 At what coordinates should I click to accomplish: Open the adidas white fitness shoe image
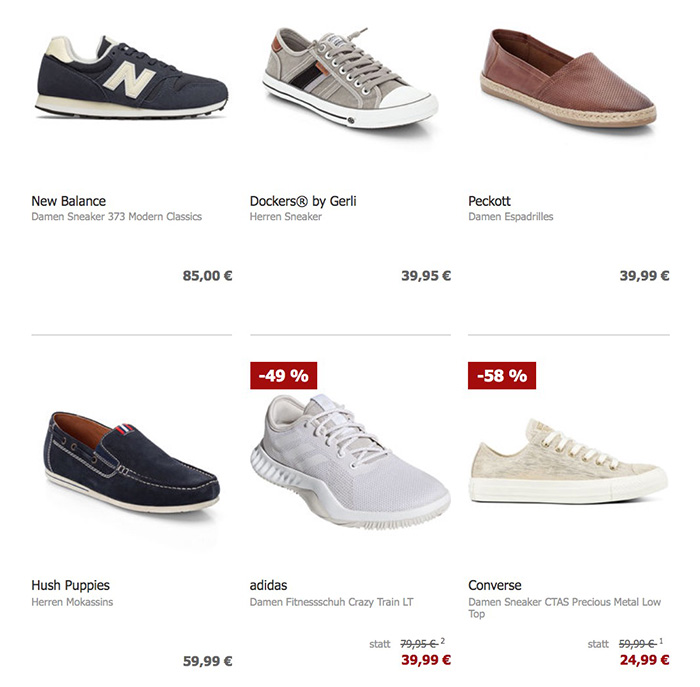350,462
